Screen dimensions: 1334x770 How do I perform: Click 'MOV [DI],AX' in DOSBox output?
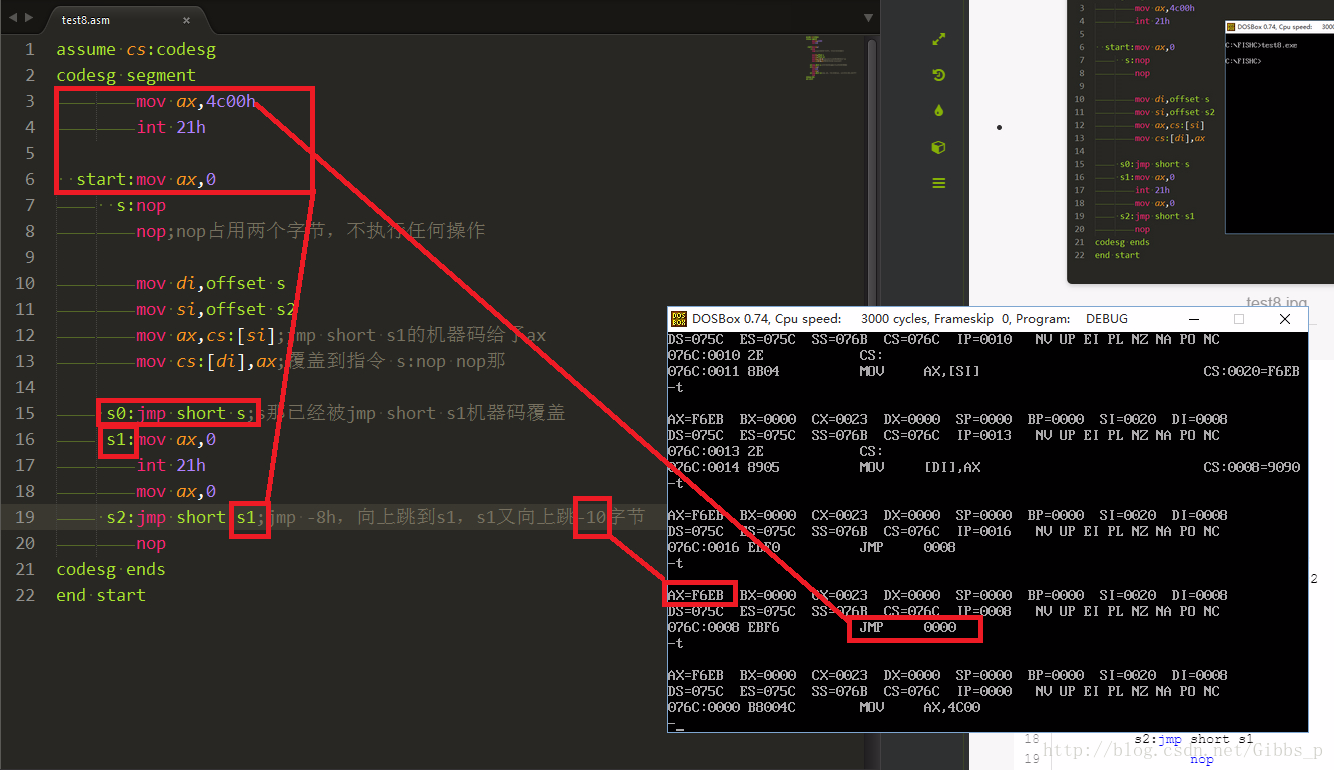(919, 467)
